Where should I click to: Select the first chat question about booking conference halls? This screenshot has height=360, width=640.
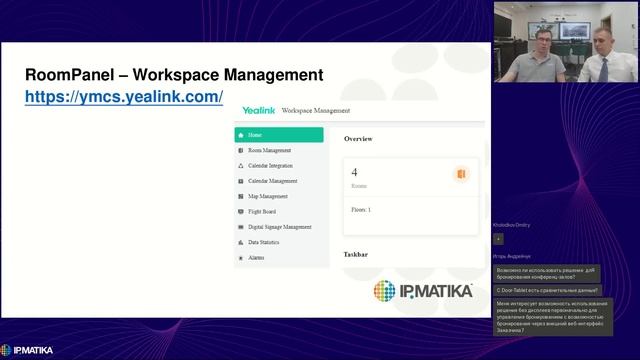pos(546,273)
